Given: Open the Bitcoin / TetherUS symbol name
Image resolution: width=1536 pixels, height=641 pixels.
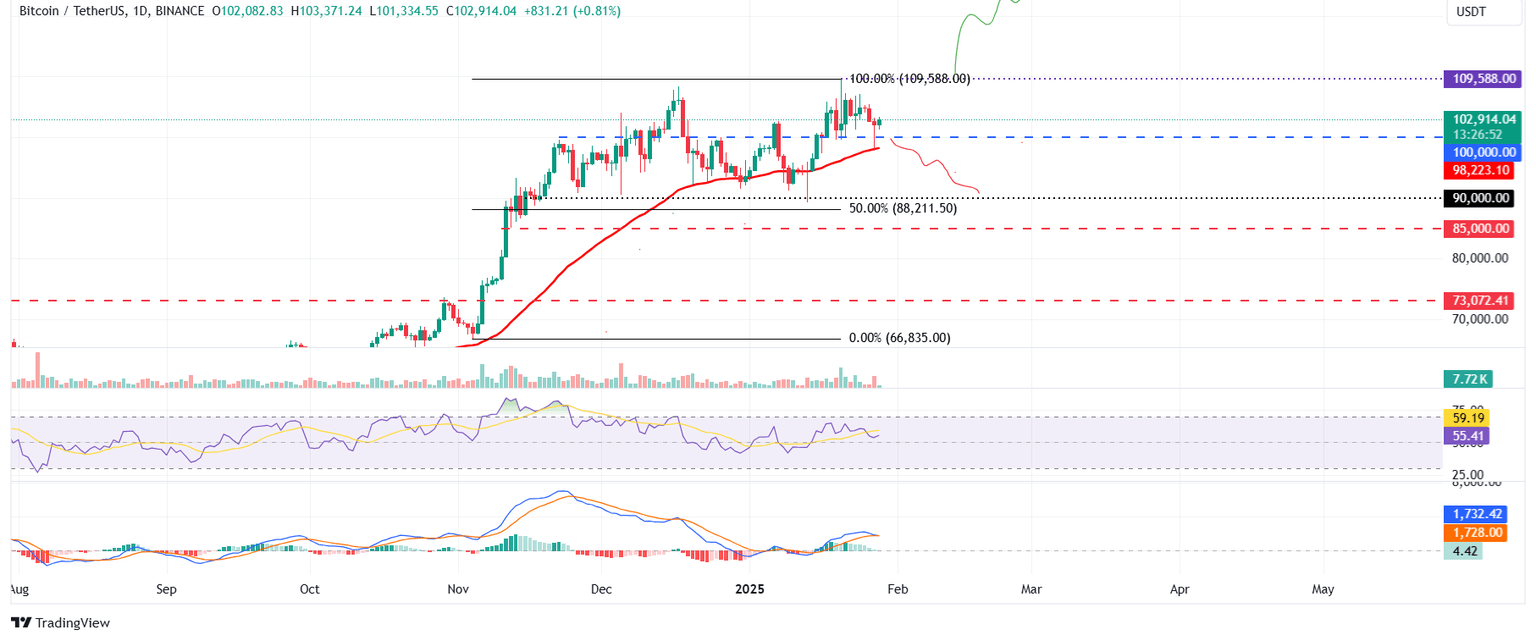Looking at the screenshot, I should 75,11.
